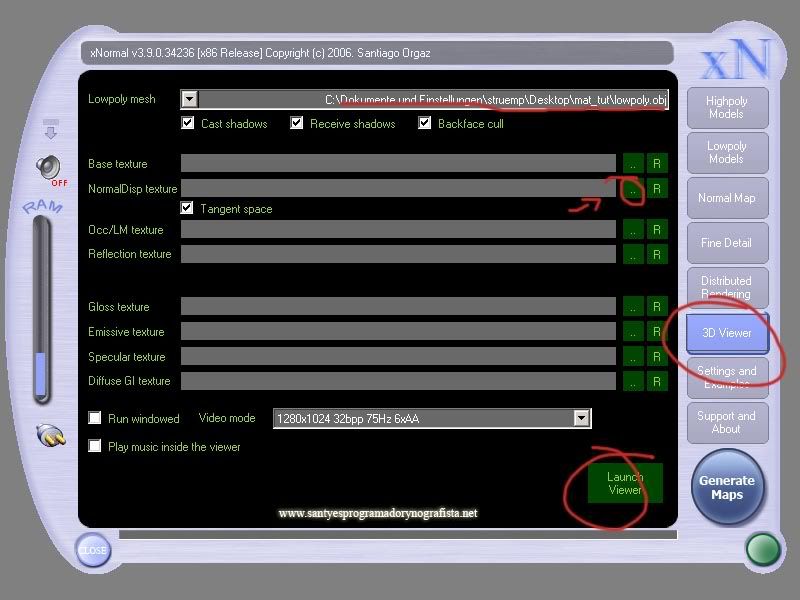800x600 pixels.
Task: Browse for Occ/LM texture file
Action: (x=633, y=230)
